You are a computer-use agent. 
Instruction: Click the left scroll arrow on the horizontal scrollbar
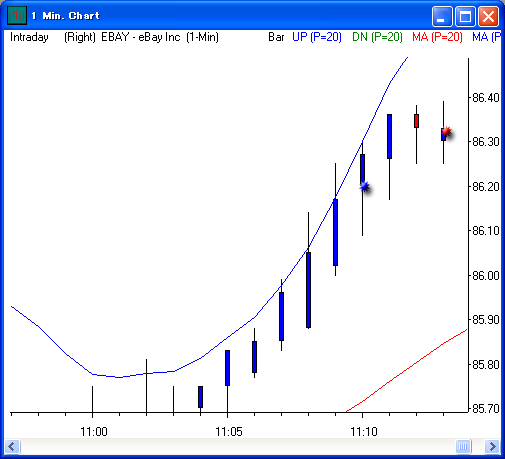pyautogui.click(x=12, y=446)
